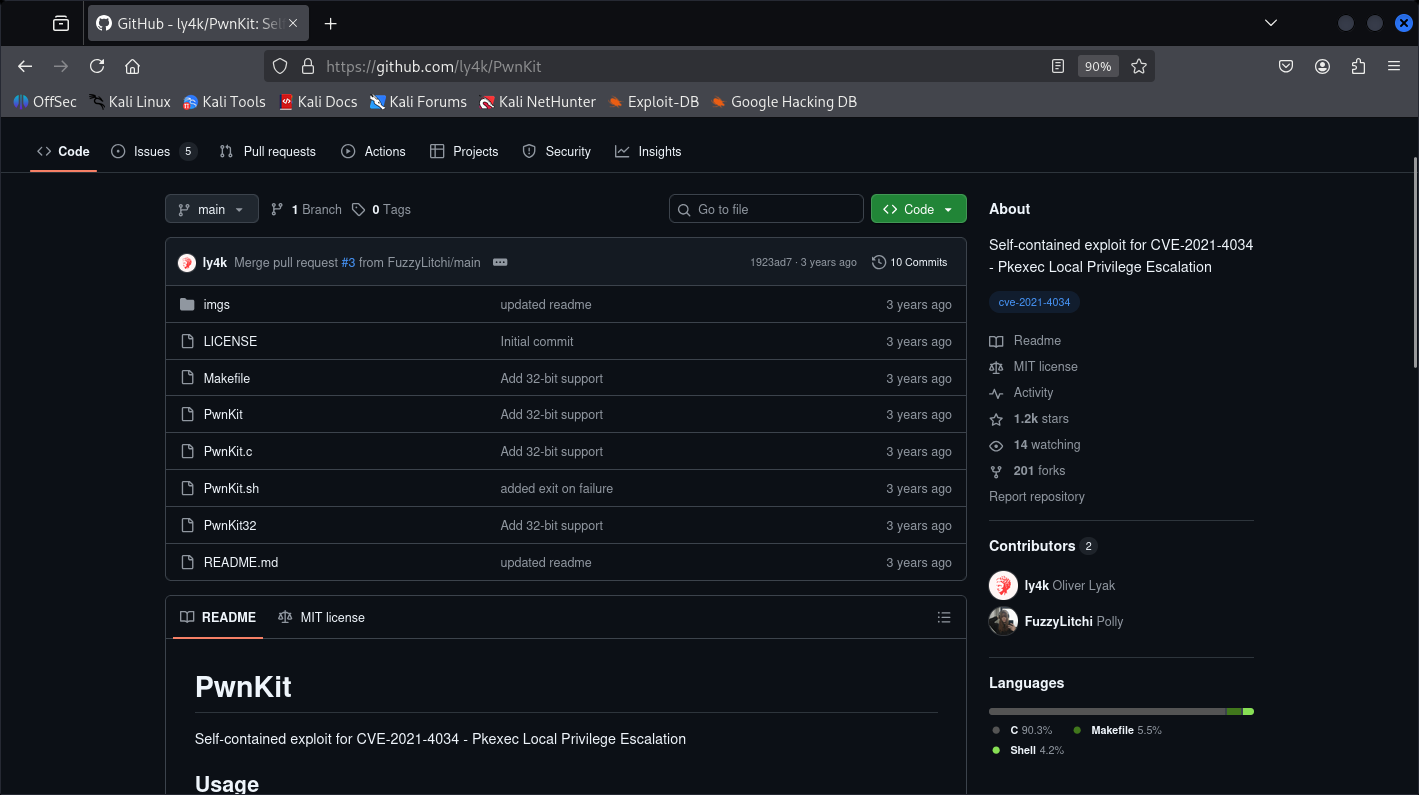Open the recent browsing Firefox View icon
This screenshot has height=795, width=1419.
click(61, 23)
